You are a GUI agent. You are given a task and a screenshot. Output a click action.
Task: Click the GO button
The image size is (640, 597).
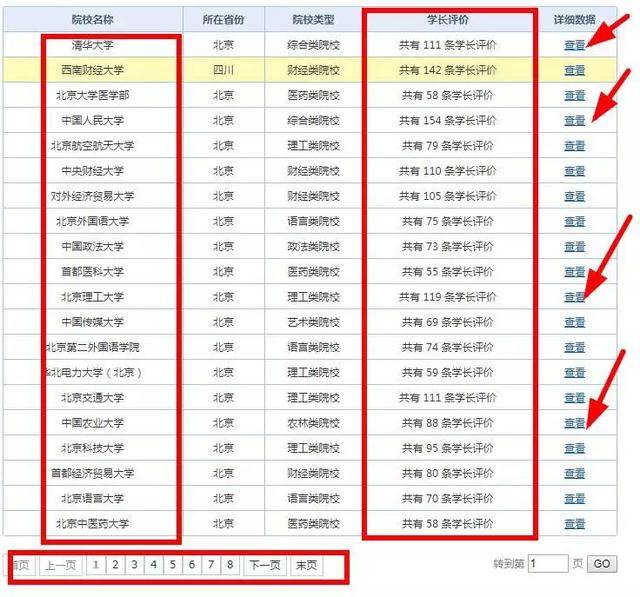(x=602, y=564)
